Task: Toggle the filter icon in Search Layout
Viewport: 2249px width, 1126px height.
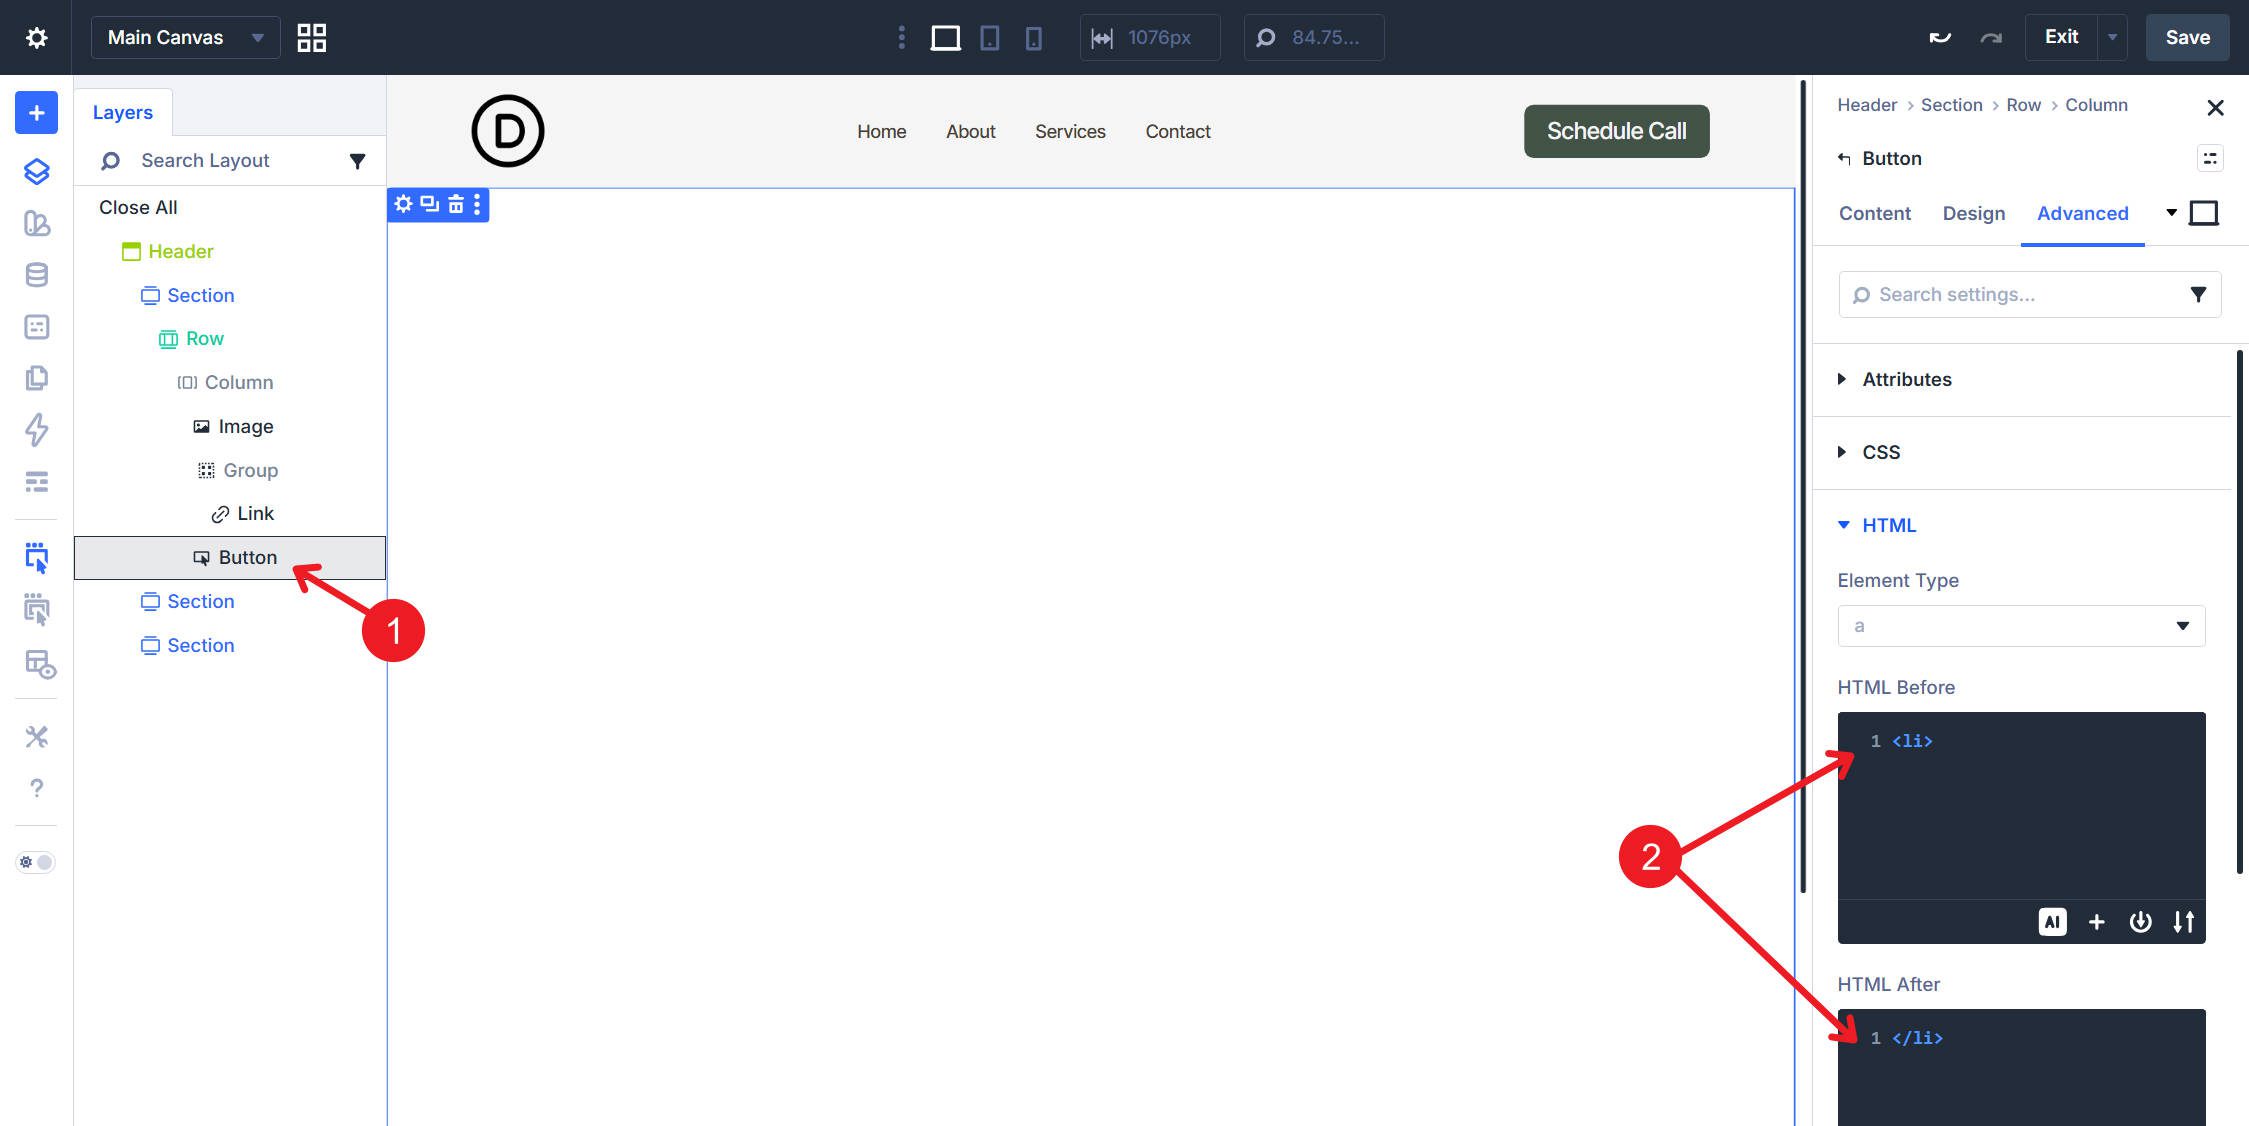Action: click(x=357, y=160)
